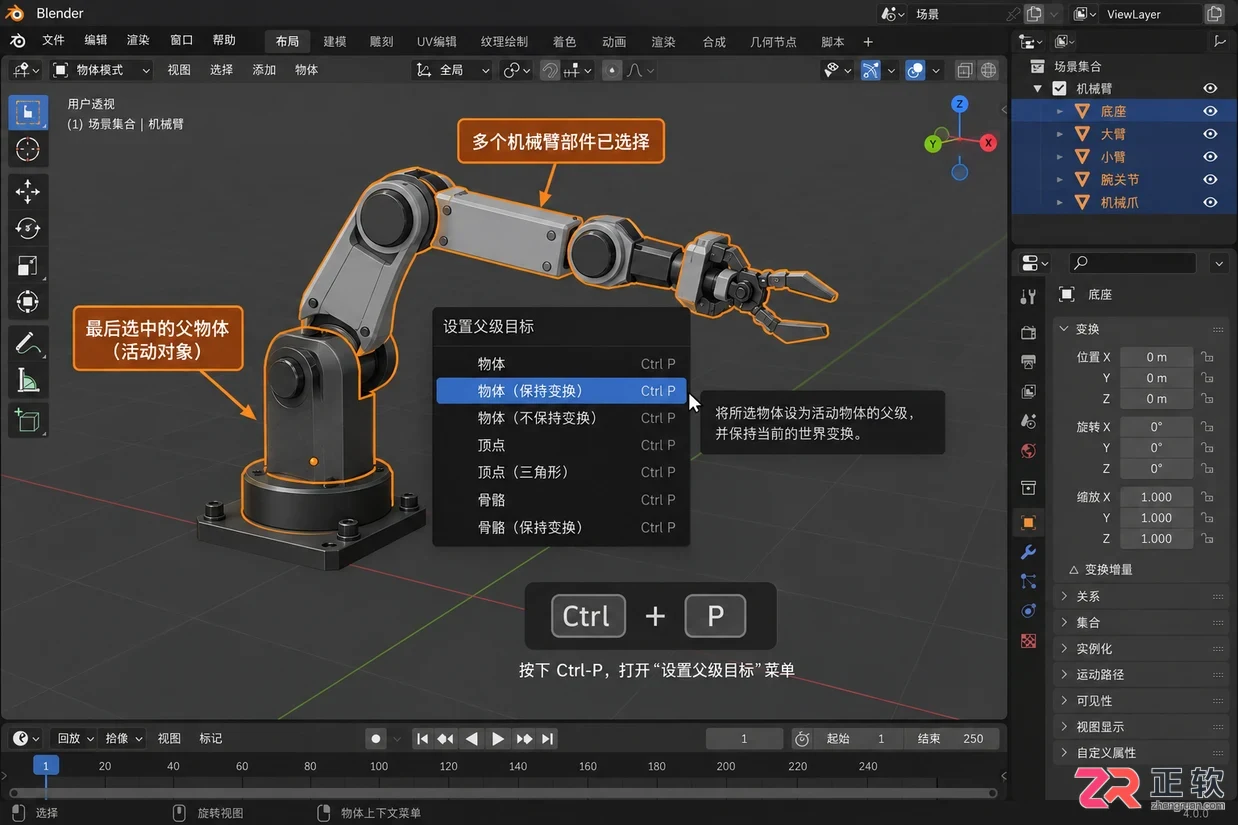Open the View Layer properties tab
Screen dimensions: 1238x825
point(1028,392)
